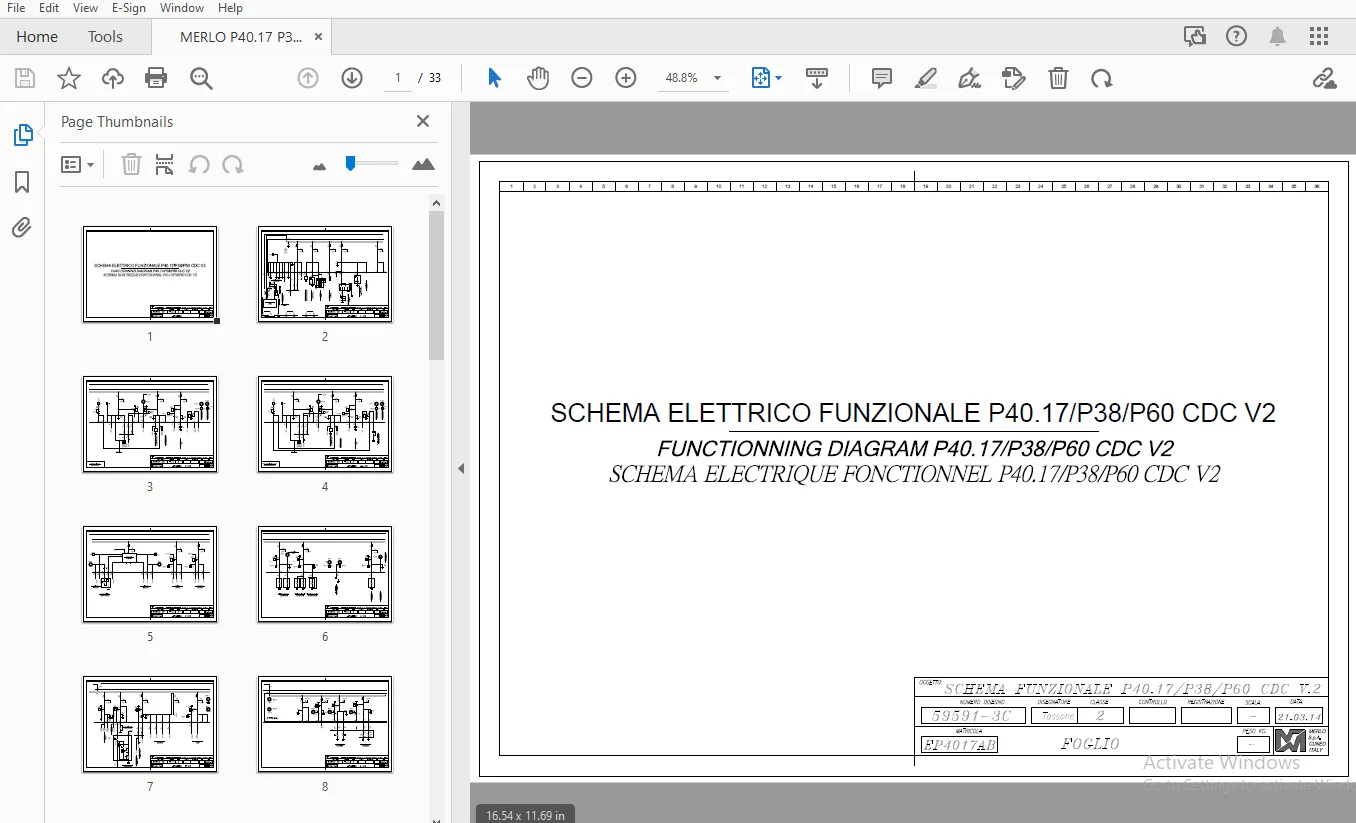Screen dimensions: 1356x823
Task: Select page 1 thumbnail
Action: click(x=150, y=274)
